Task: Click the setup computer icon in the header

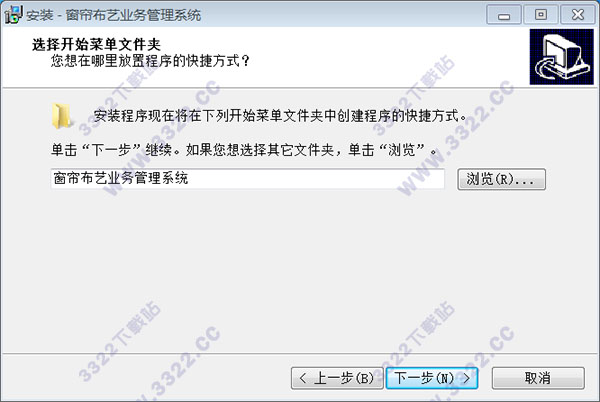Action: point(561,57)
